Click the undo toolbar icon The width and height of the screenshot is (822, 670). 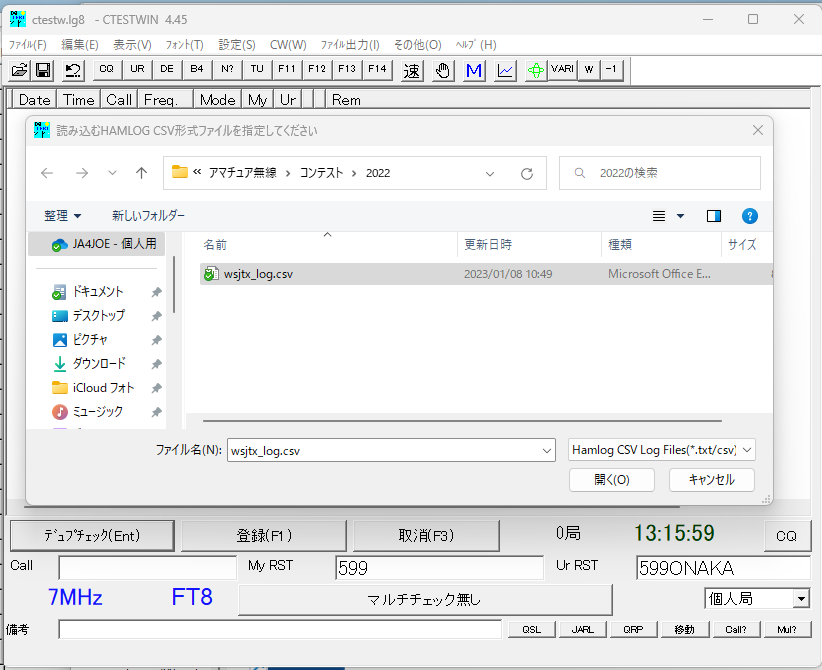(73, 70)
